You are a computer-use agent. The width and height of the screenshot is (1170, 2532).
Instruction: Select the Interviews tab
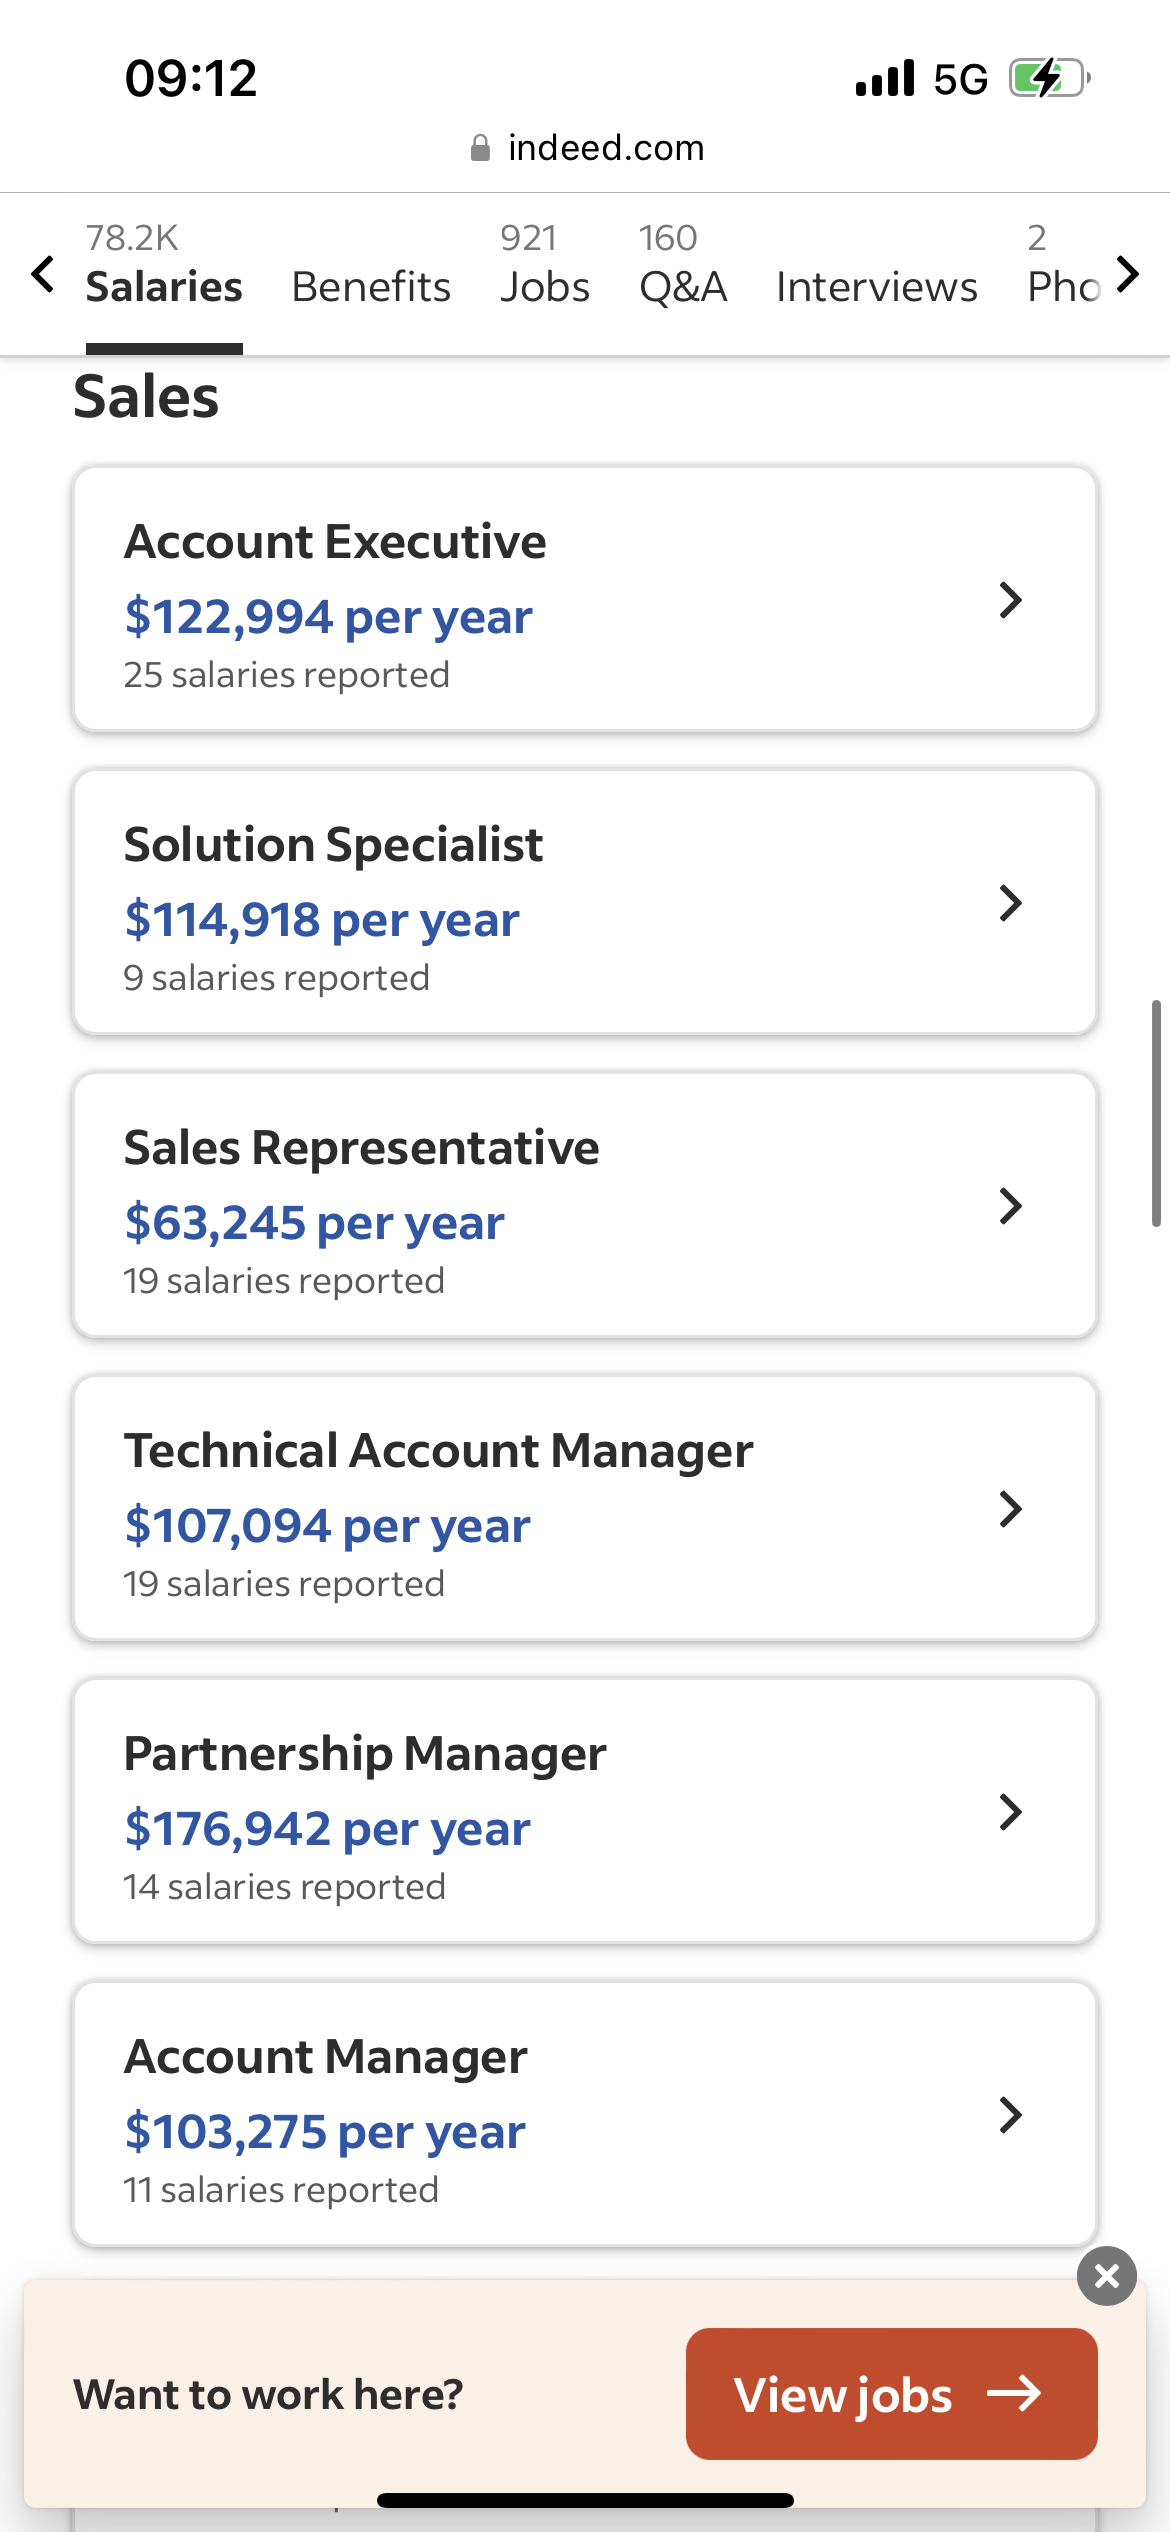coord(877,286)
